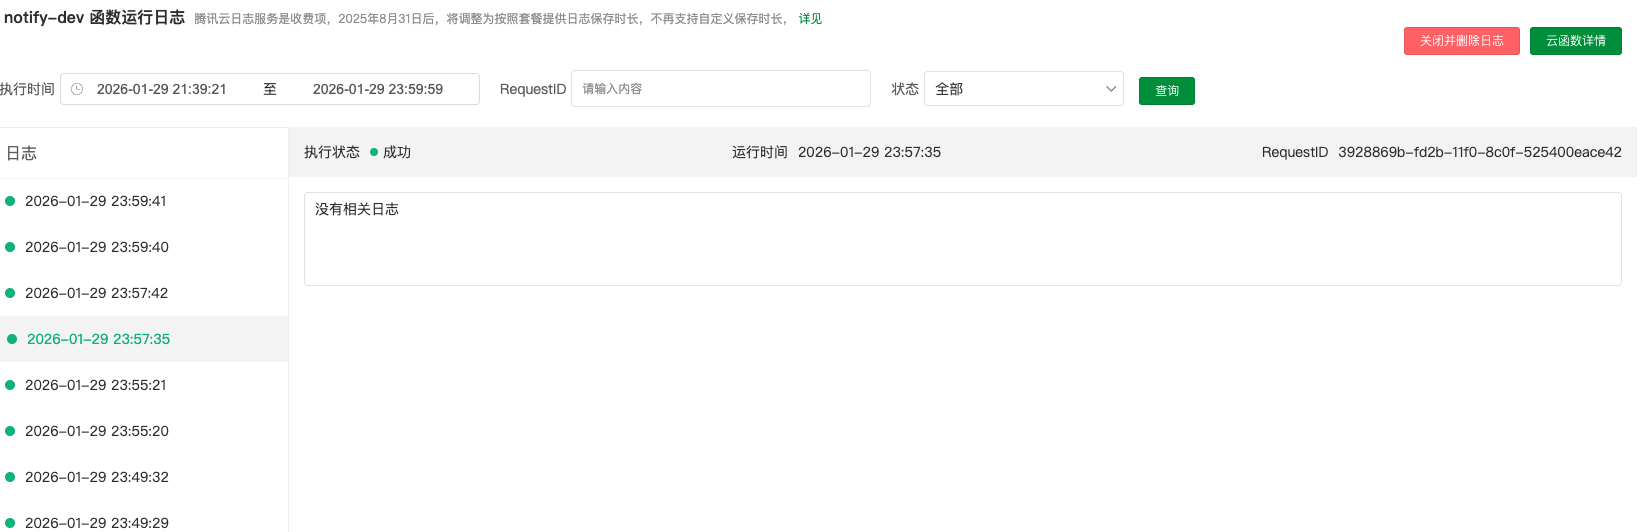Select log entry 2026-01-29 23:49:29

[97, 522]
